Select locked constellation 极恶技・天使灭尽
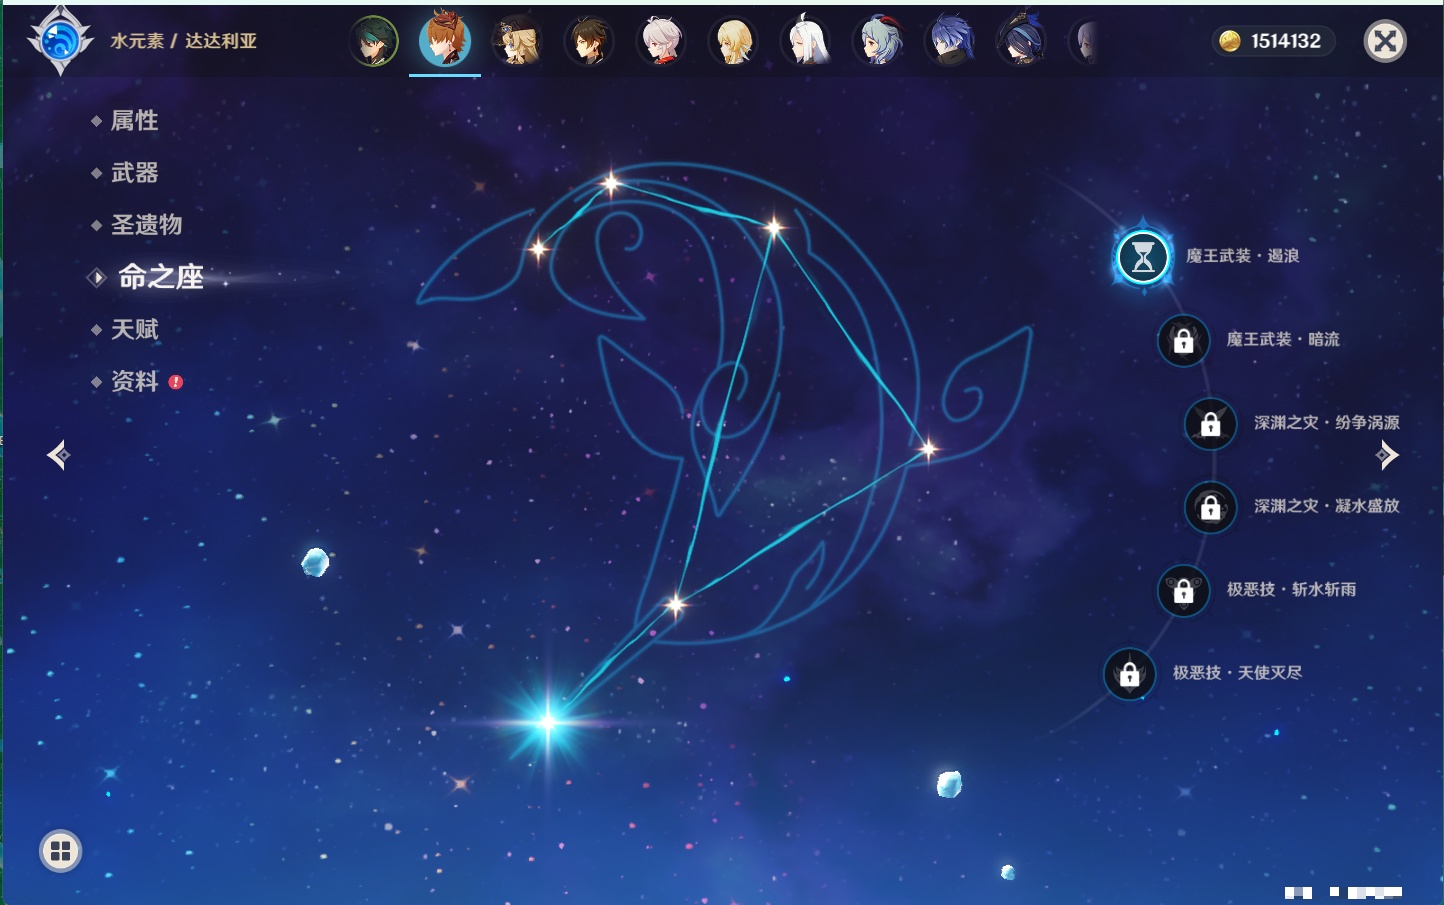Image resolution: width=1444 pixels, height=905 pixels. tap(1130, 674)
